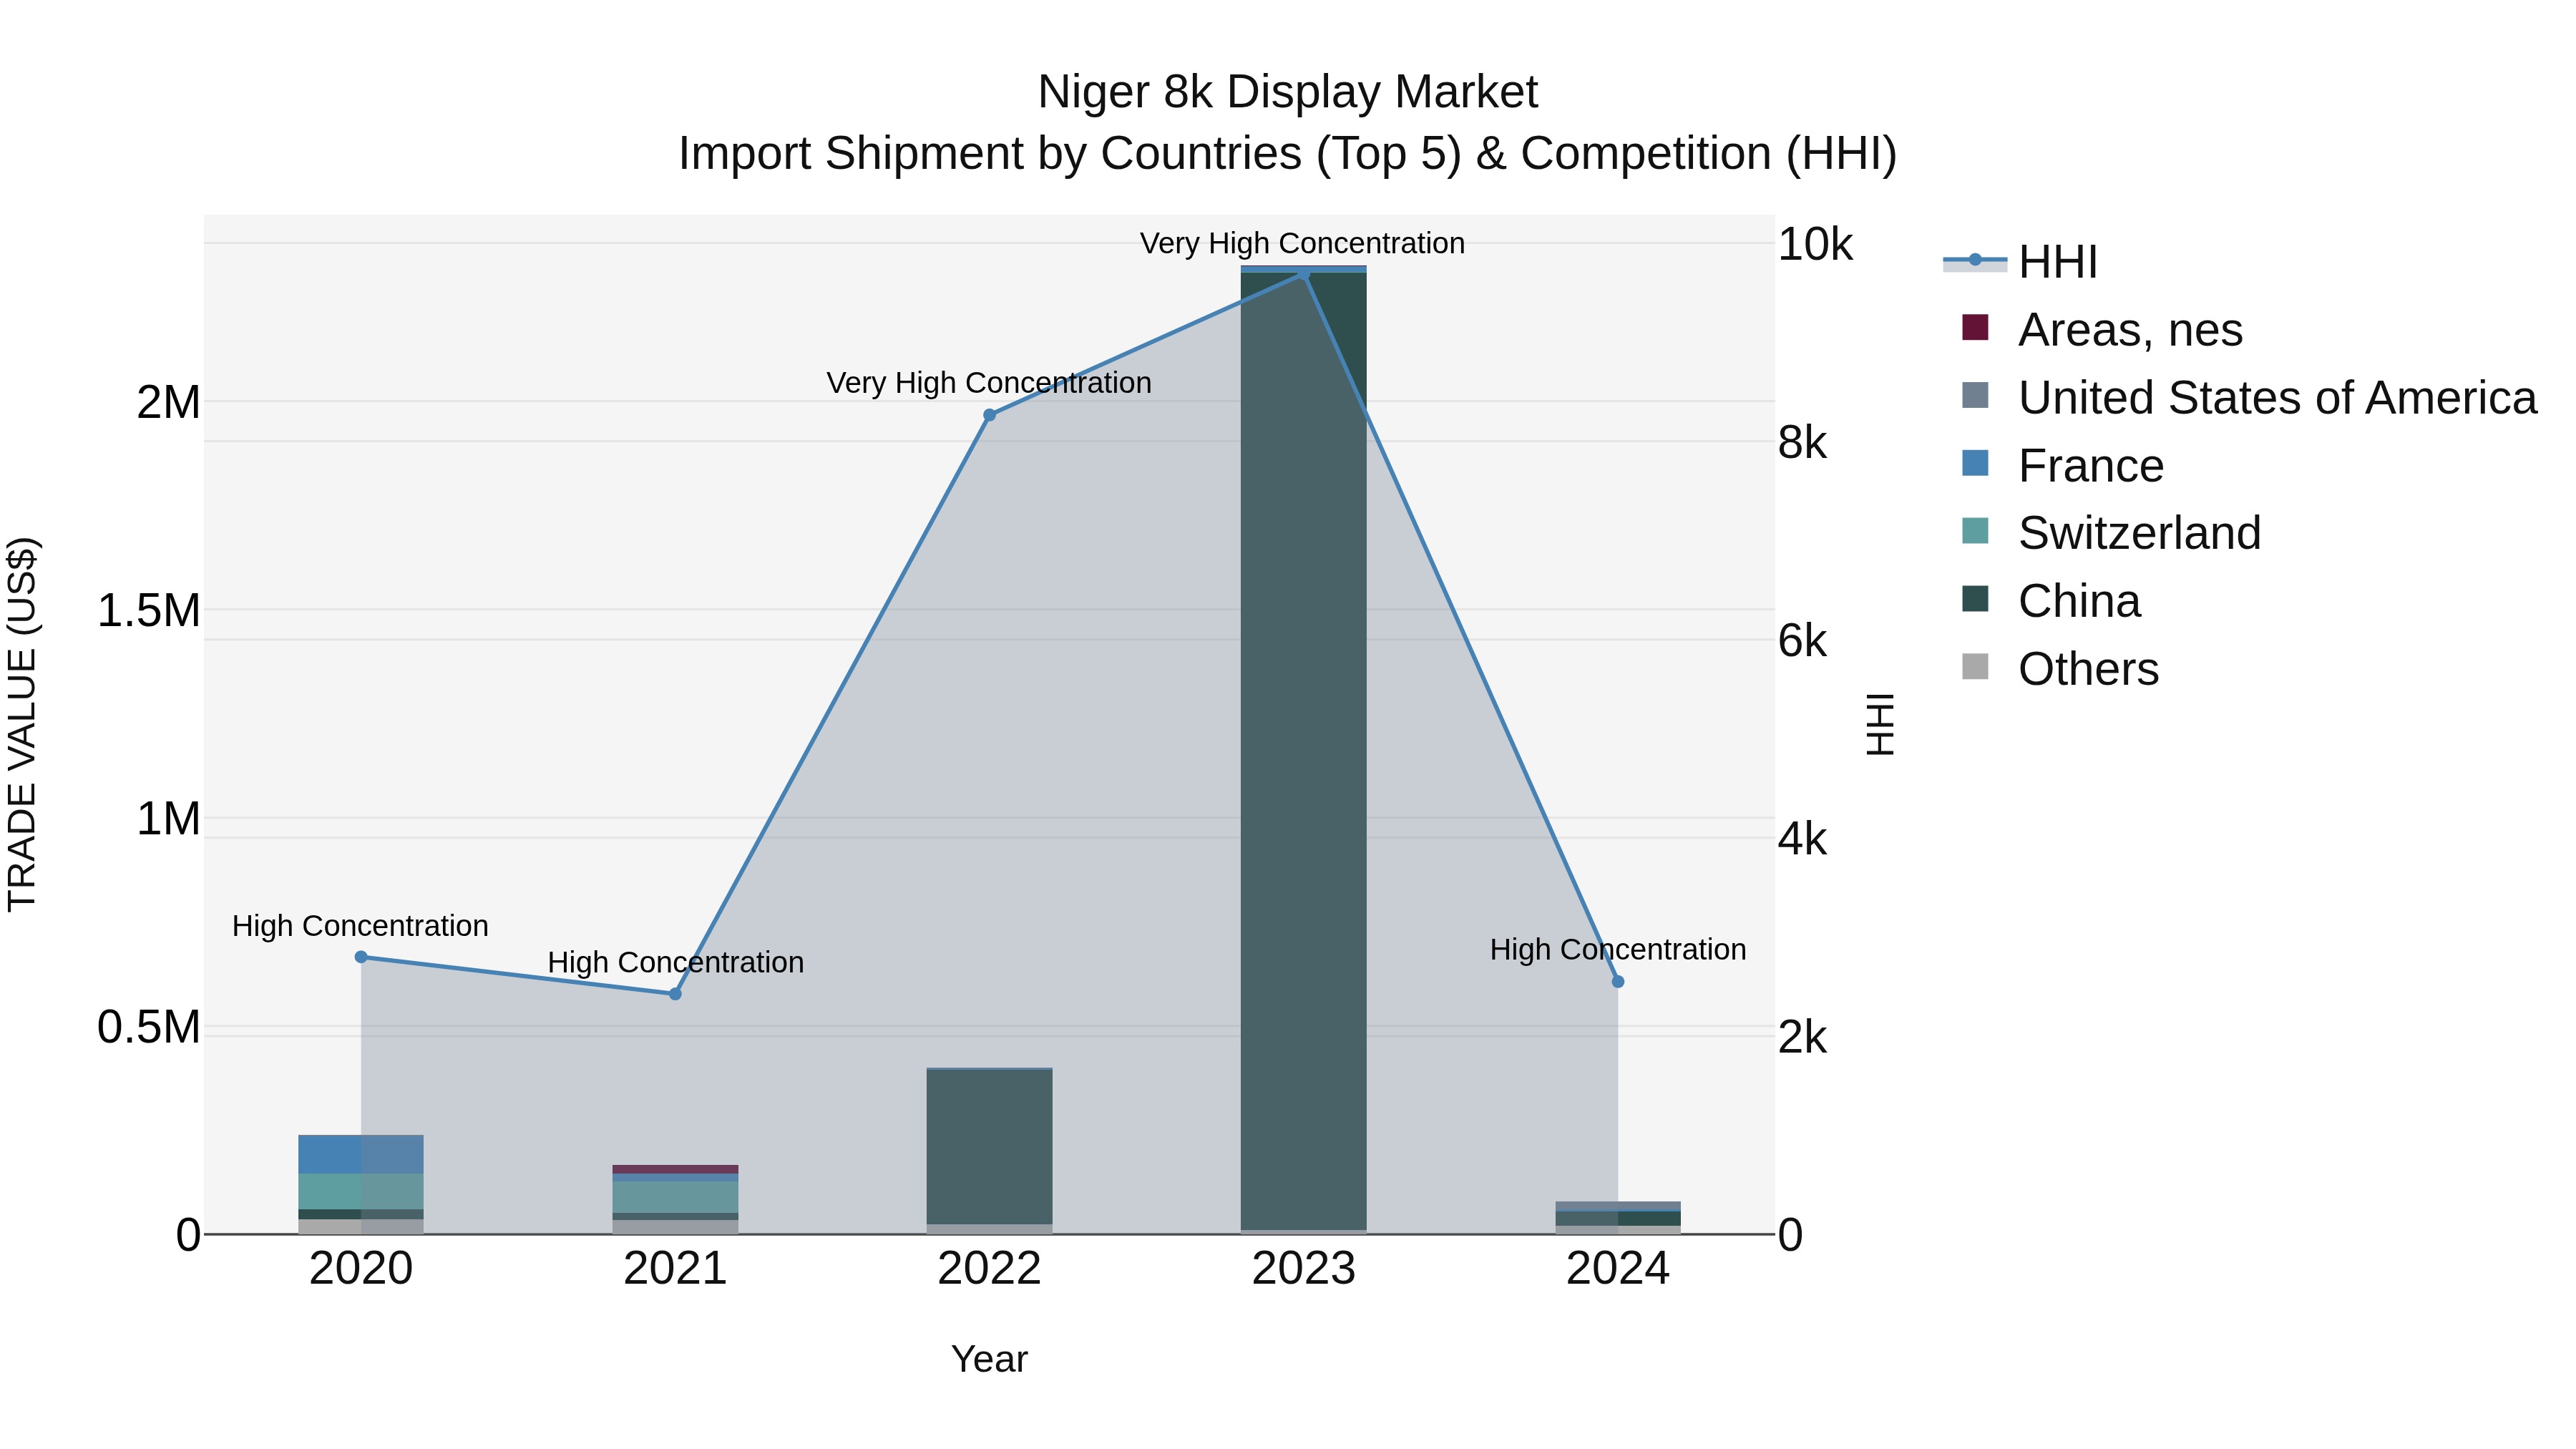Click the 2021 x-axis label

tap(675, 1269)
